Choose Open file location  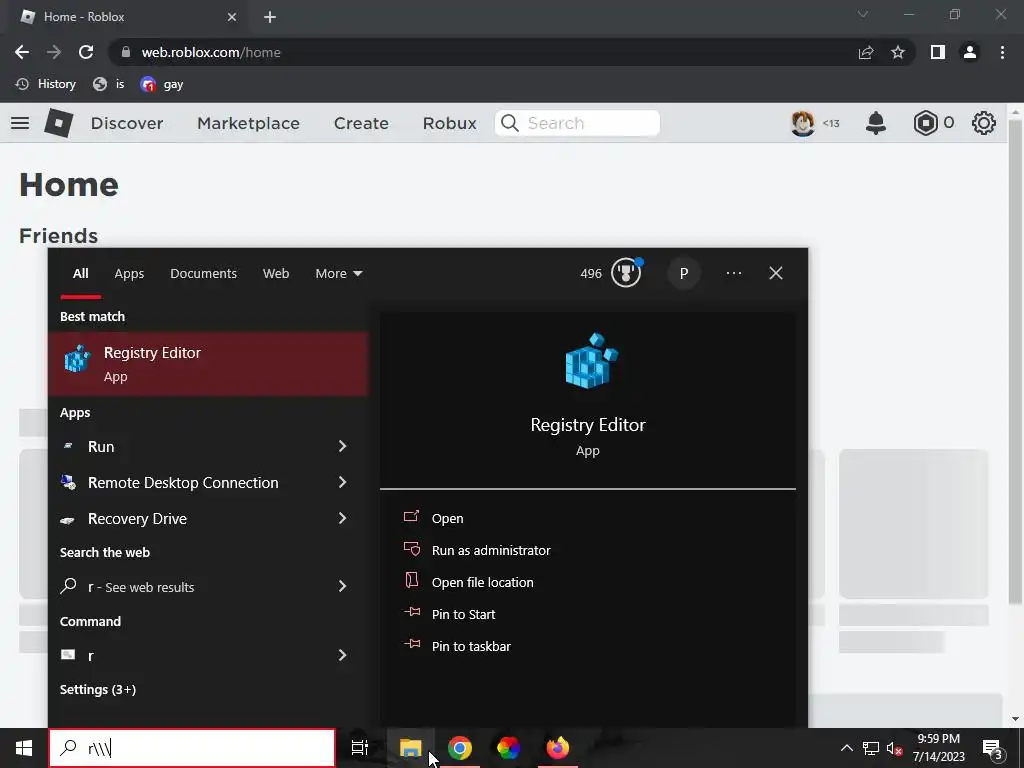[x=482, y=583]
